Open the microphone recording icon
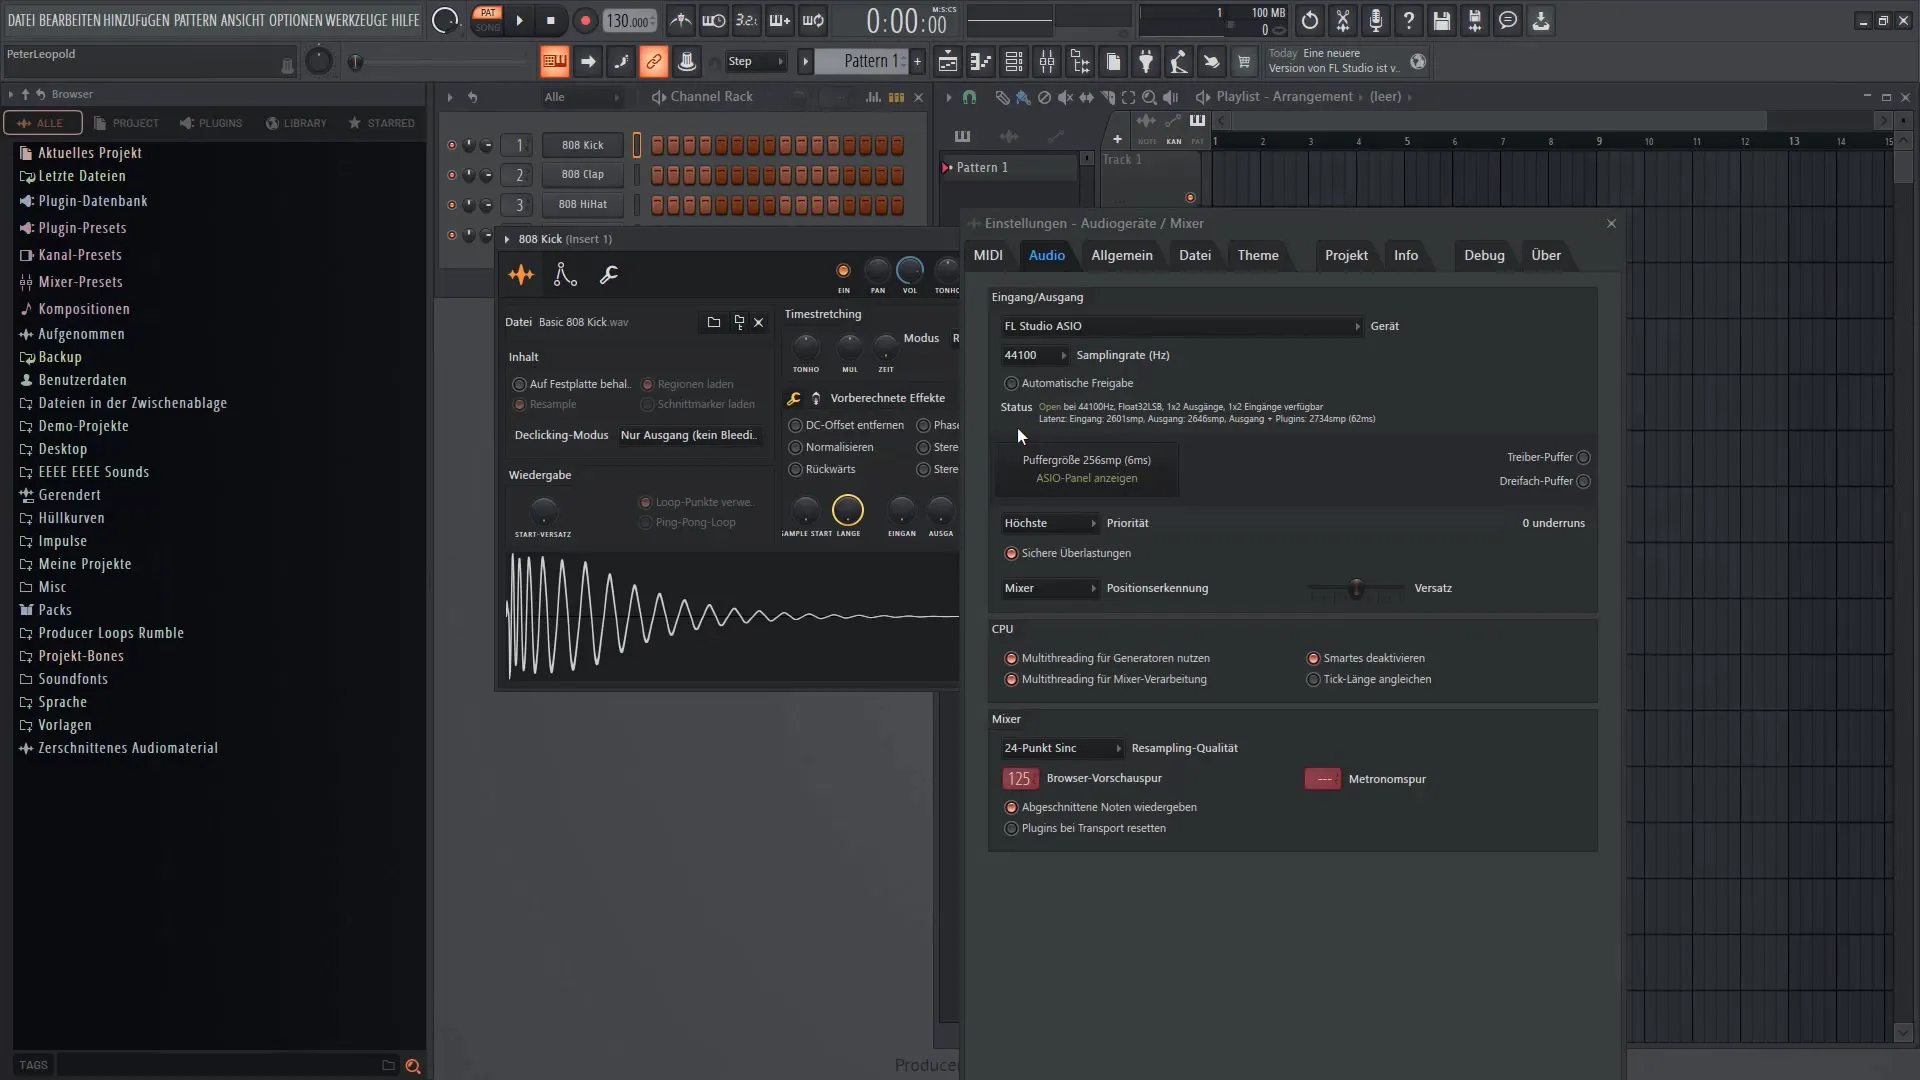Screen dimensions: 1920x1080 coord(1376,20)
